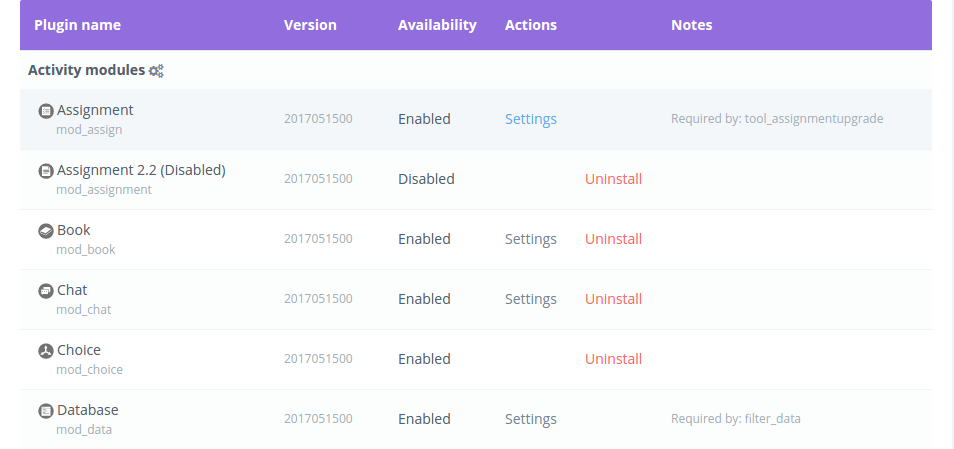Image resolution: width=954 pixels, height=449 pixels.
Task: Click the Assignment module icon
Action: [x=46, y=111]
